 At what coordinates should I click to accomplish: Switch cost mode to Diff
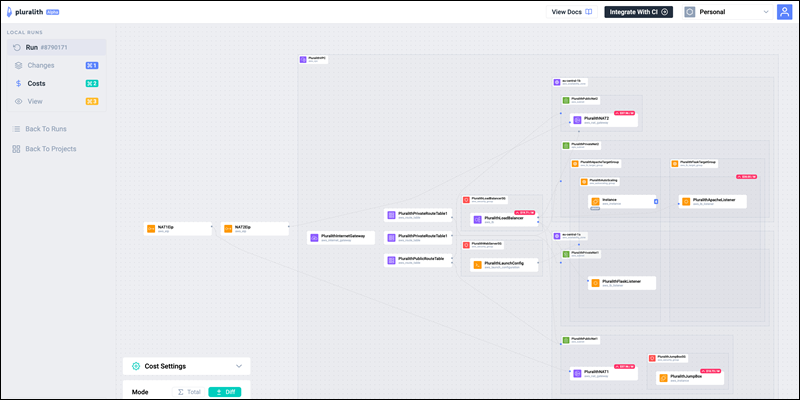tap(224, 392)
